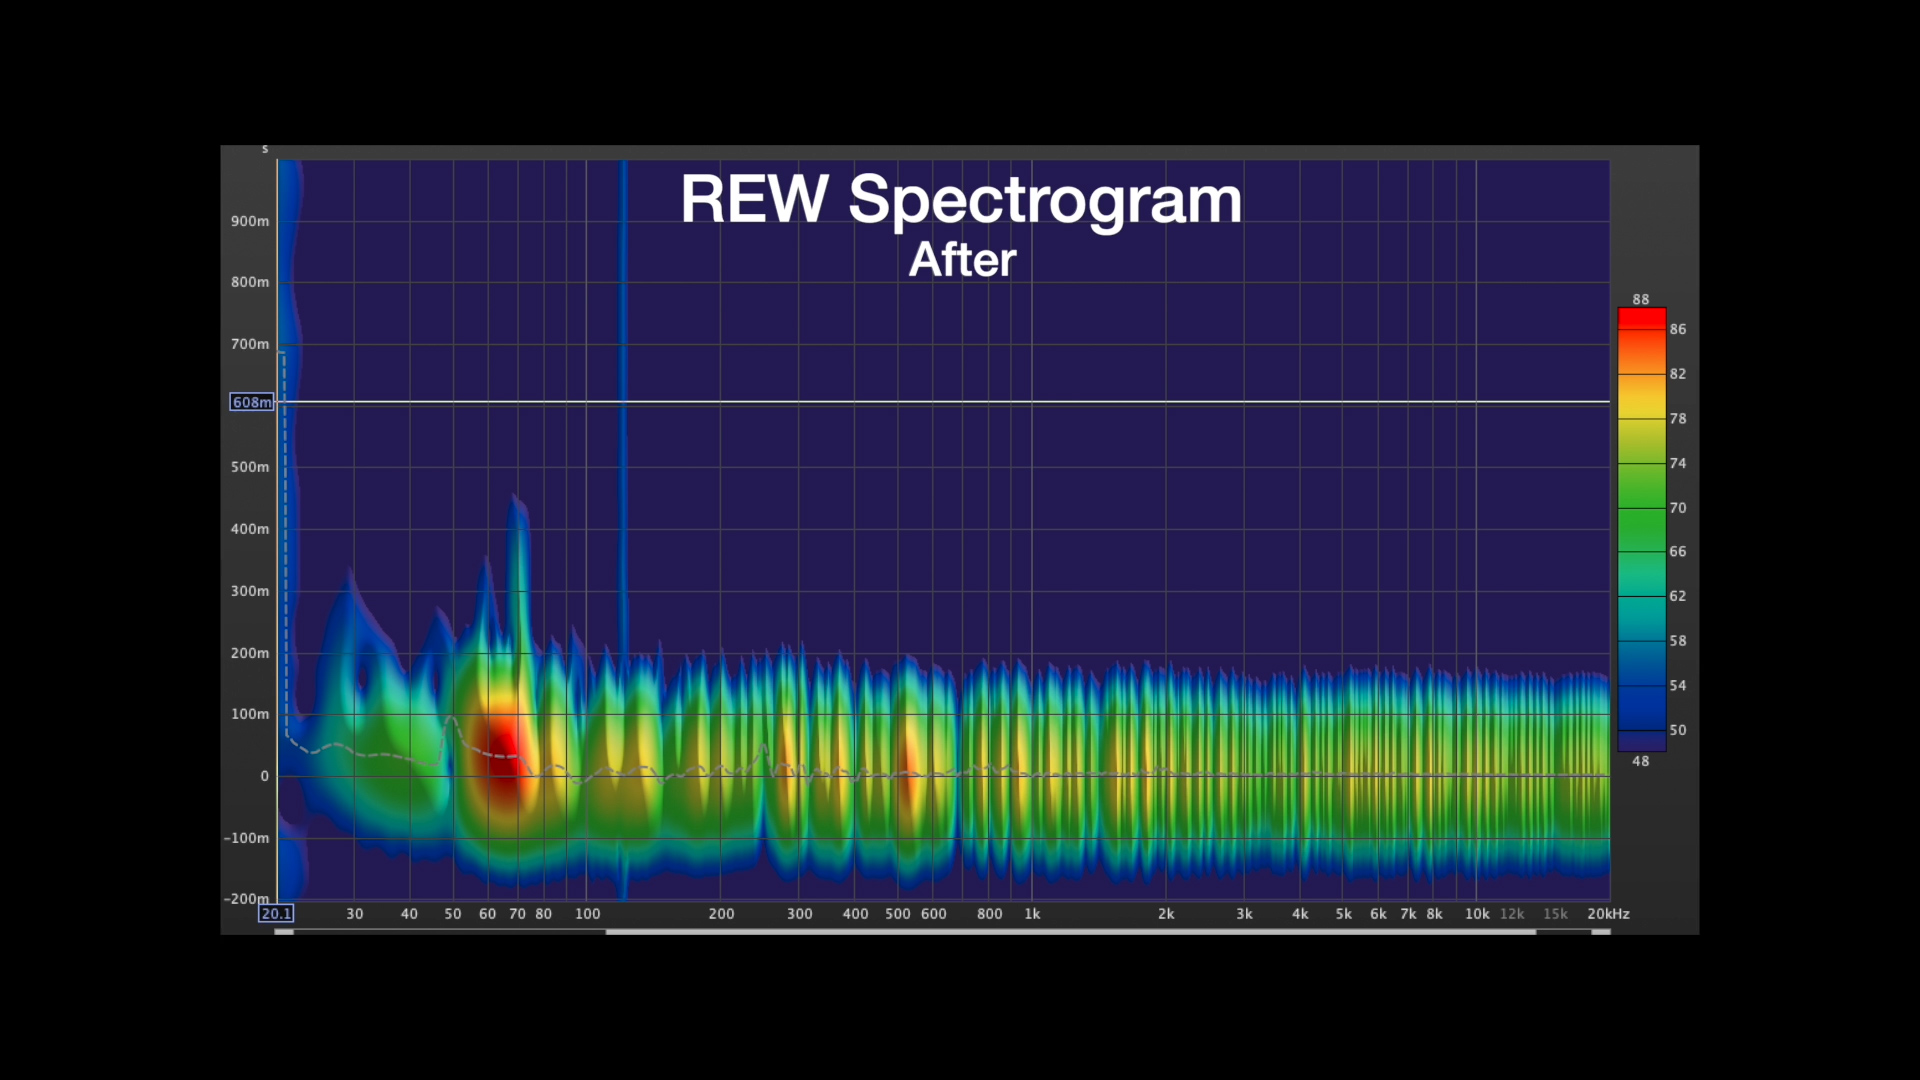Viewport: 1920px width, 1080px height.
Task: Click the 62 dB color scale label
Action: point(1678,596)
